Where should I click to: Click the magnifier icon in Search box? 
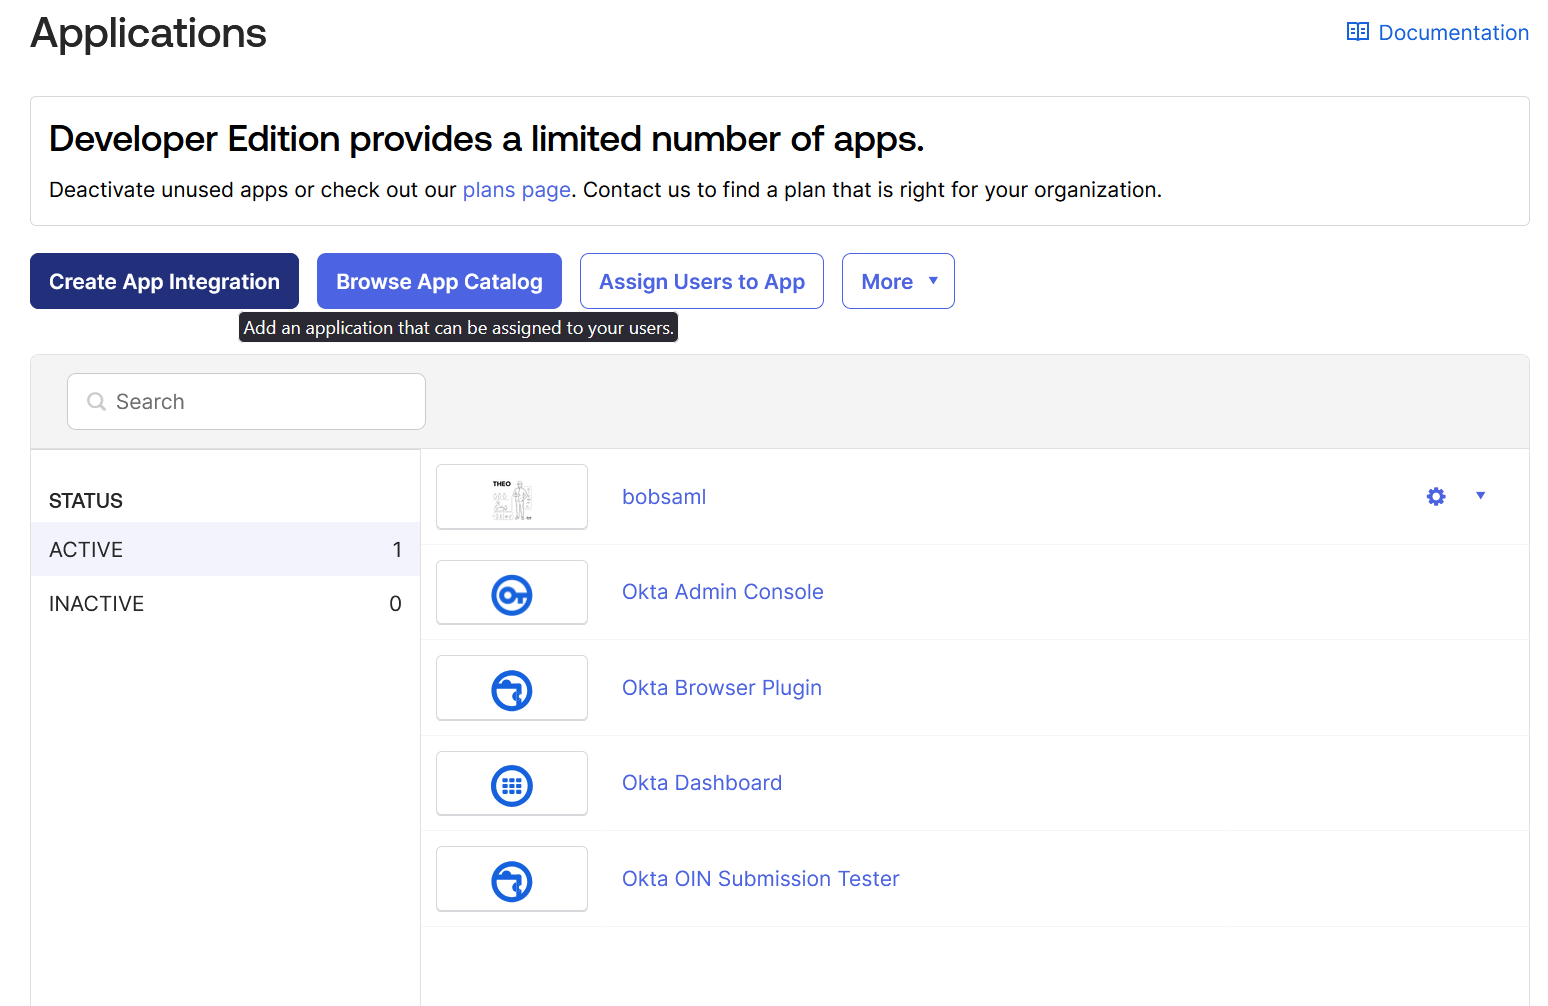97,402
